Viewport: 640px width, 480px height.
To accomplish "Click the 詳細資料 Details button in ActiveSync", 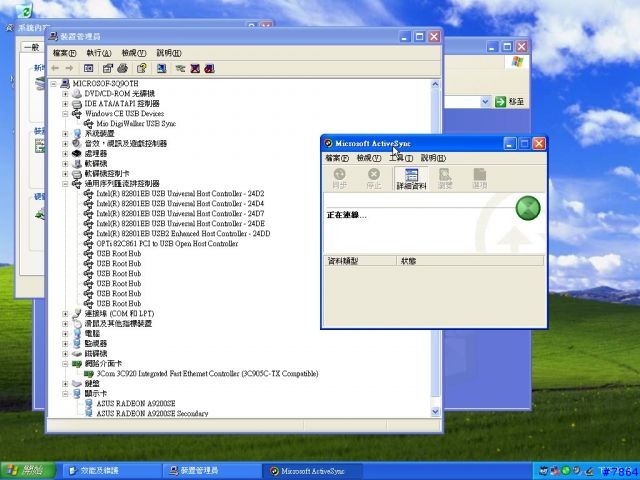I will (x=411, y=179).
